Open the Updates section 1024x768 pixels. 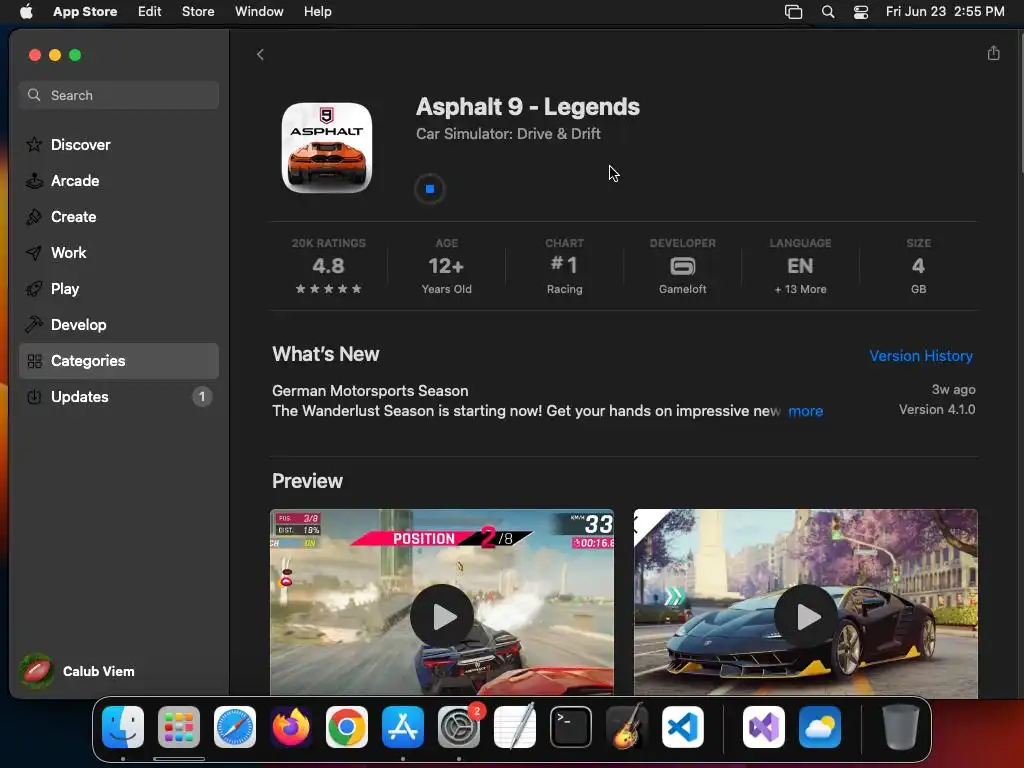pos(119,396)
